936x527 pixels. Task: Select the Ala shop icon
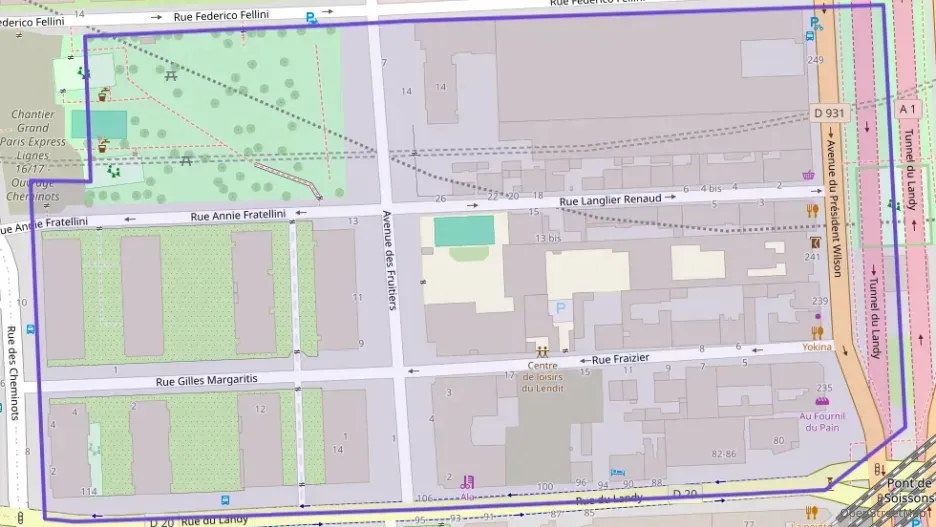[x=467, y=482]
